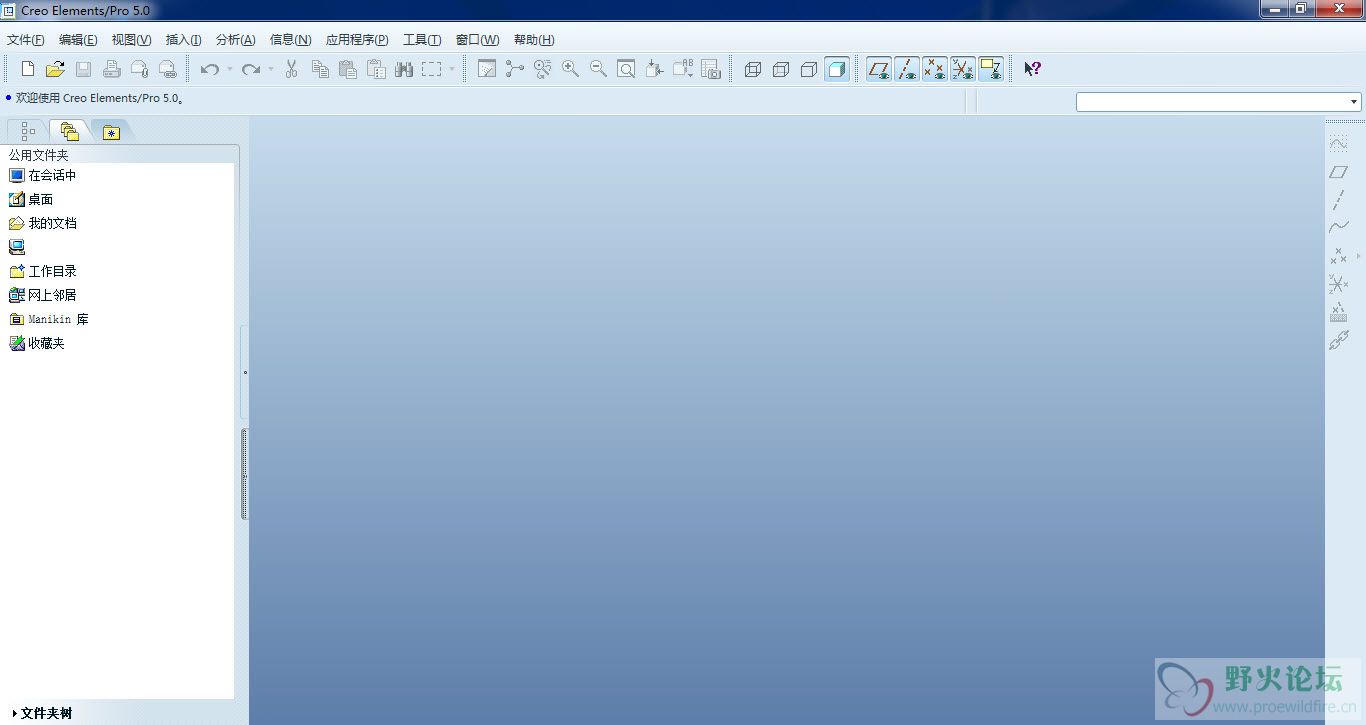Click the Copy icon in the toolbar
This screenshot has width=1366, height=725.
[x=320, y=69]
